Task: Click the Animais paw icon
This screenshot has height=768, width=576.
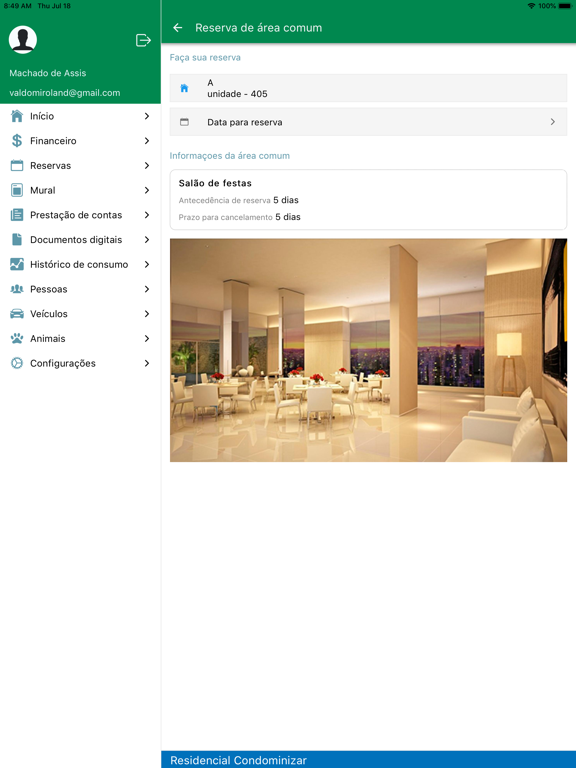Action: point(17,338)
